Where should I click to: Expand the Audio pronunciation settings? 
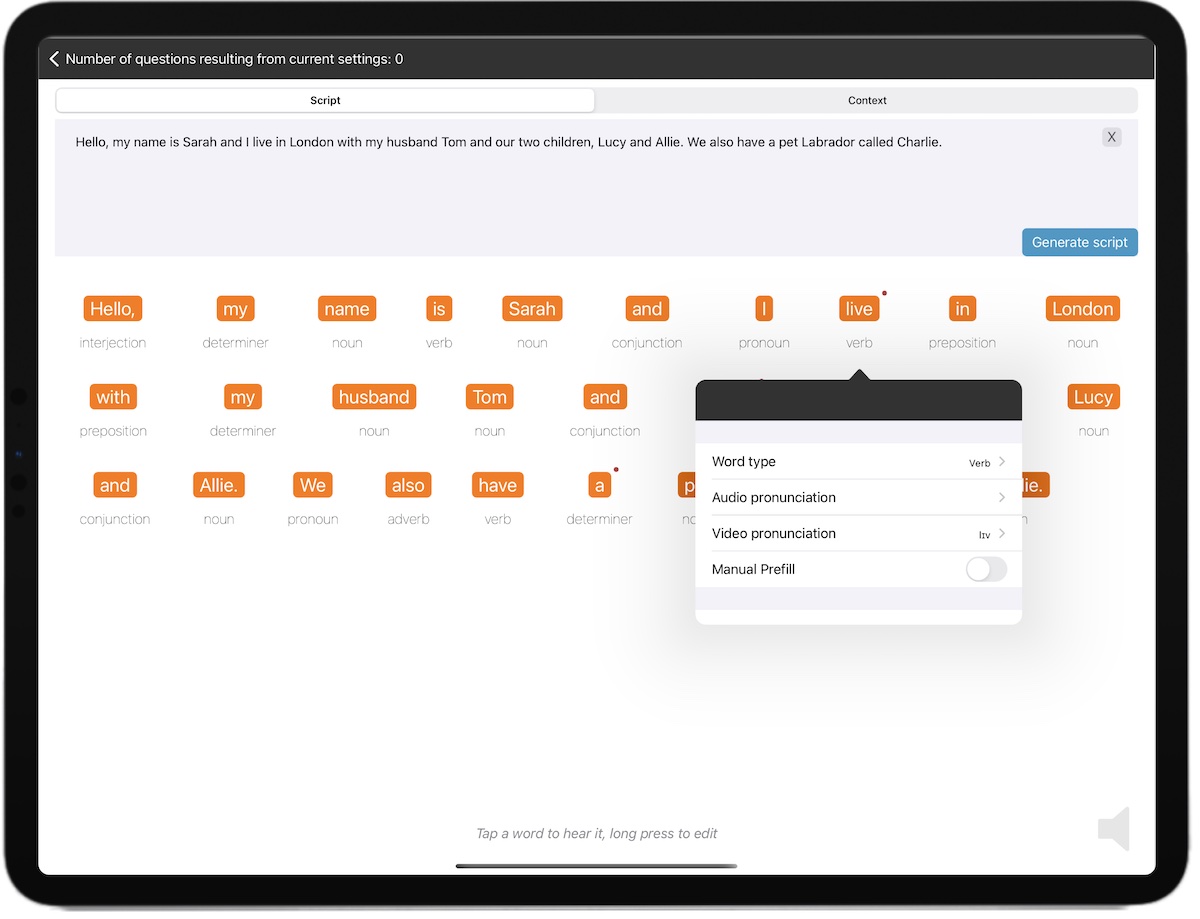pos(858,497)
